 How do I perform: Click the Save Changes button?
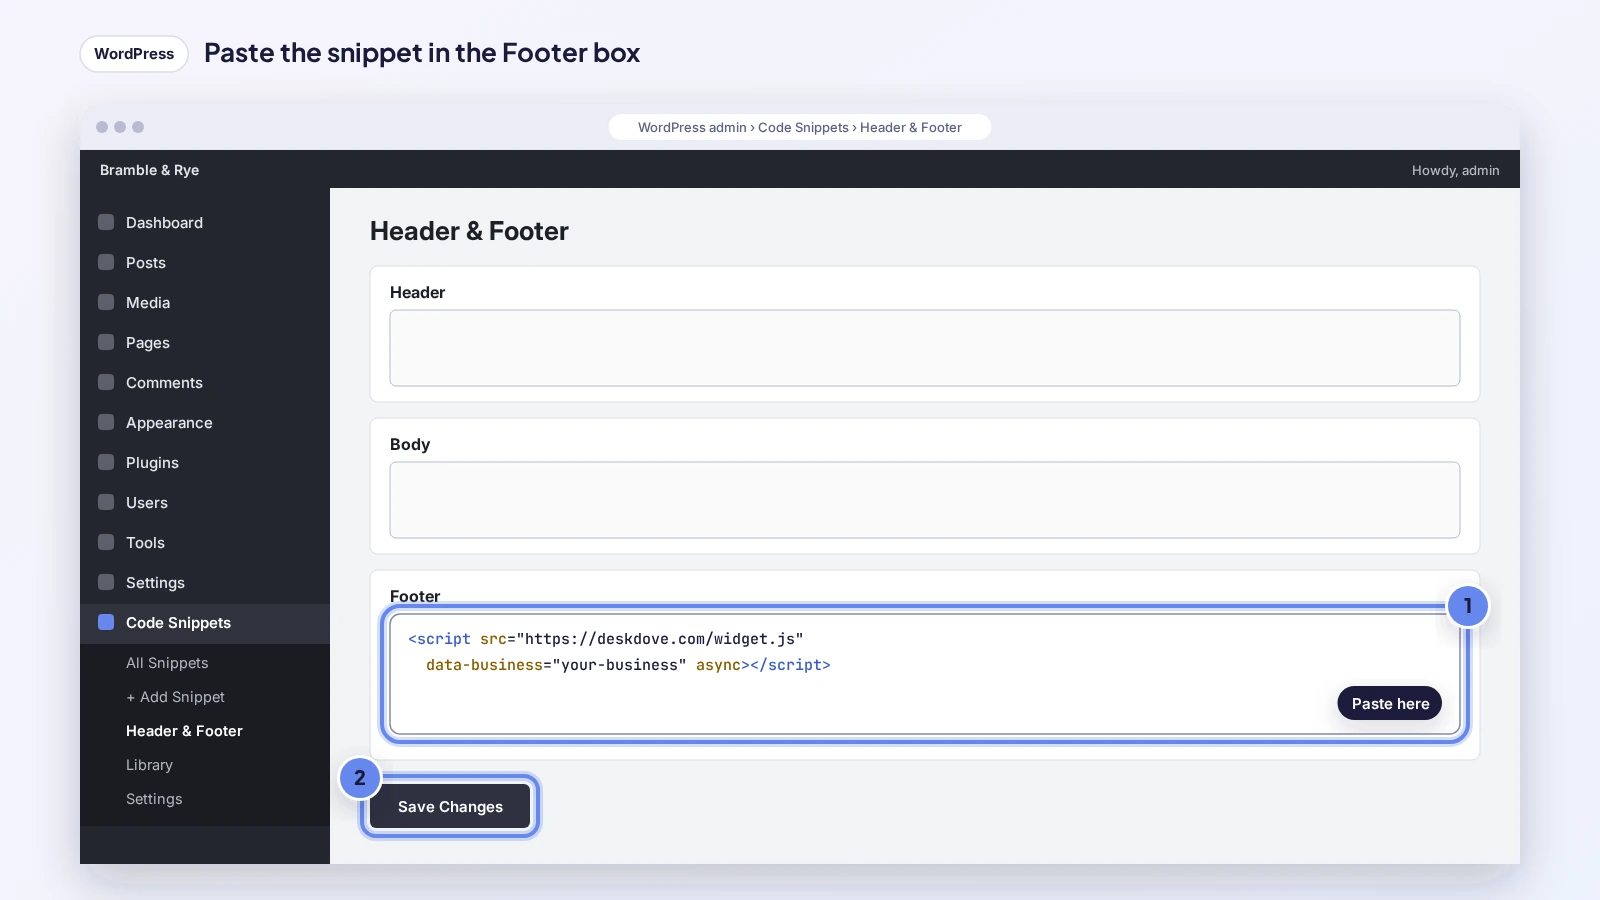[450, 806]
